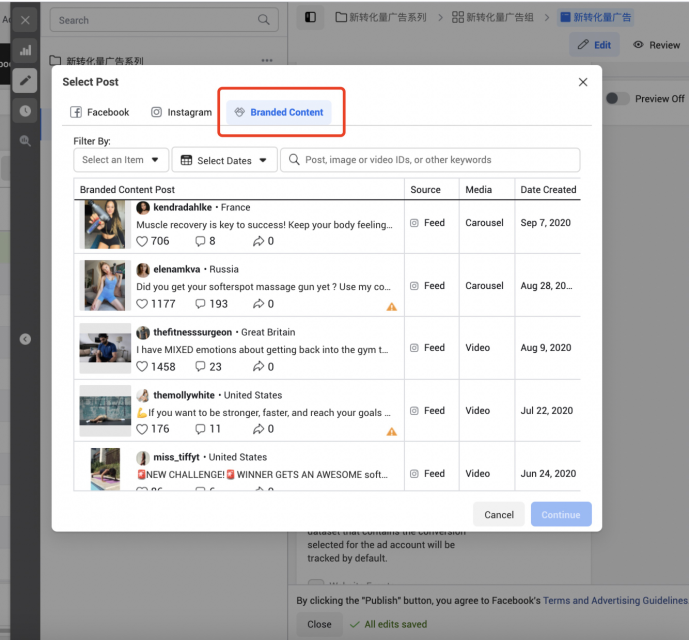
Task: Click the magnifier review icon in sidebar
Action: 25,141
